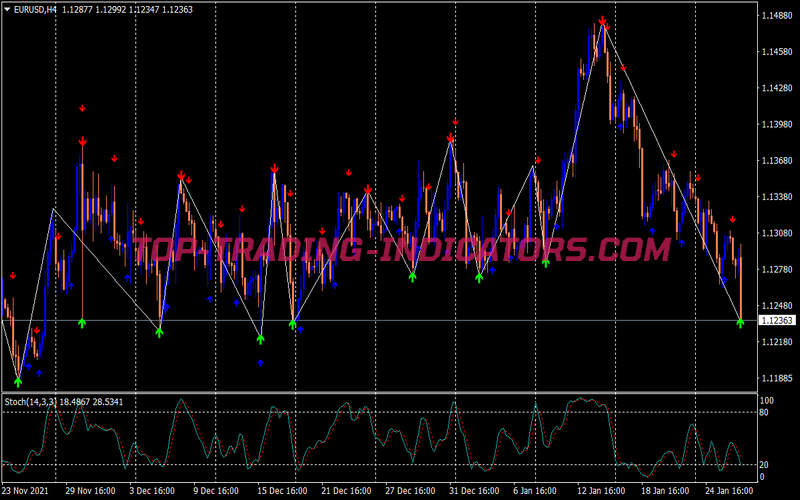Screen dimensions: 800x500
Task: Click the current price label 1.12363
Action: point(778,320)
